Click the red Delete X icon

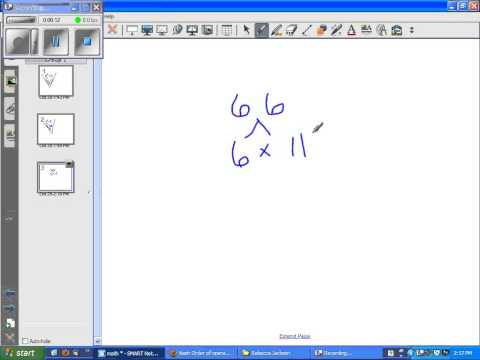[112, 29]
